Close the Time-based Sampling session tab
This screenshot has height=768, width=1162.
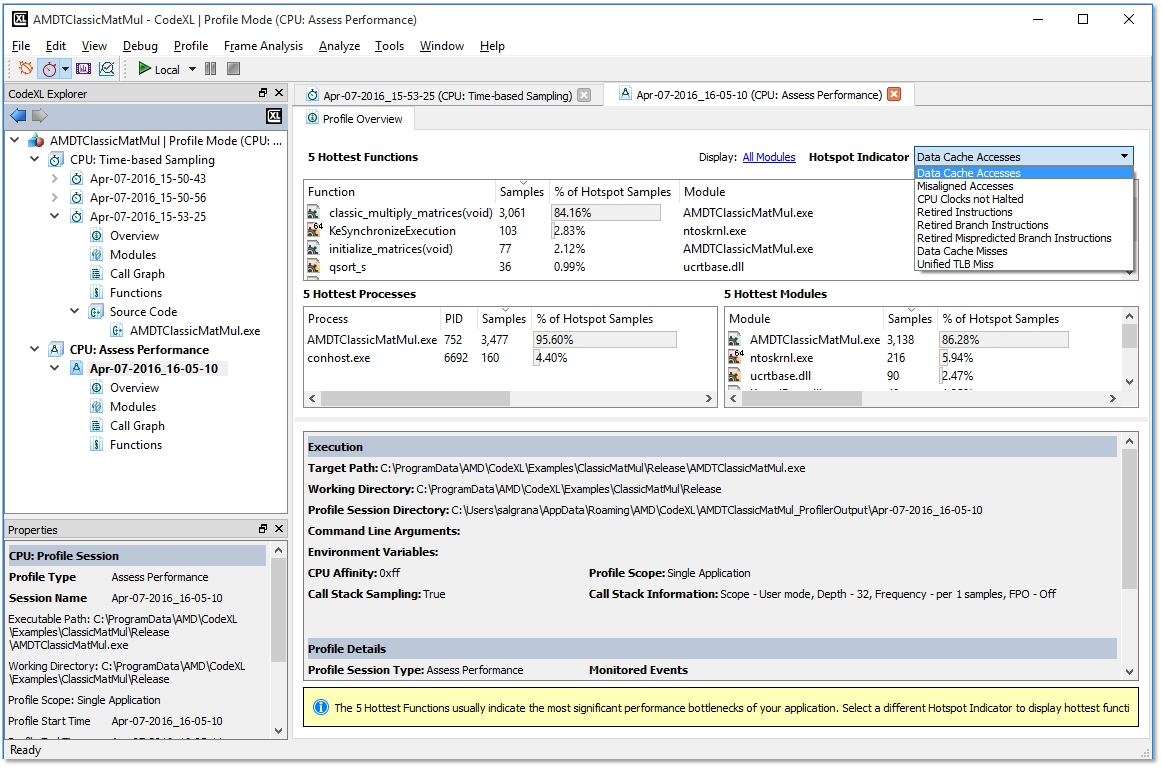[584, 95]
